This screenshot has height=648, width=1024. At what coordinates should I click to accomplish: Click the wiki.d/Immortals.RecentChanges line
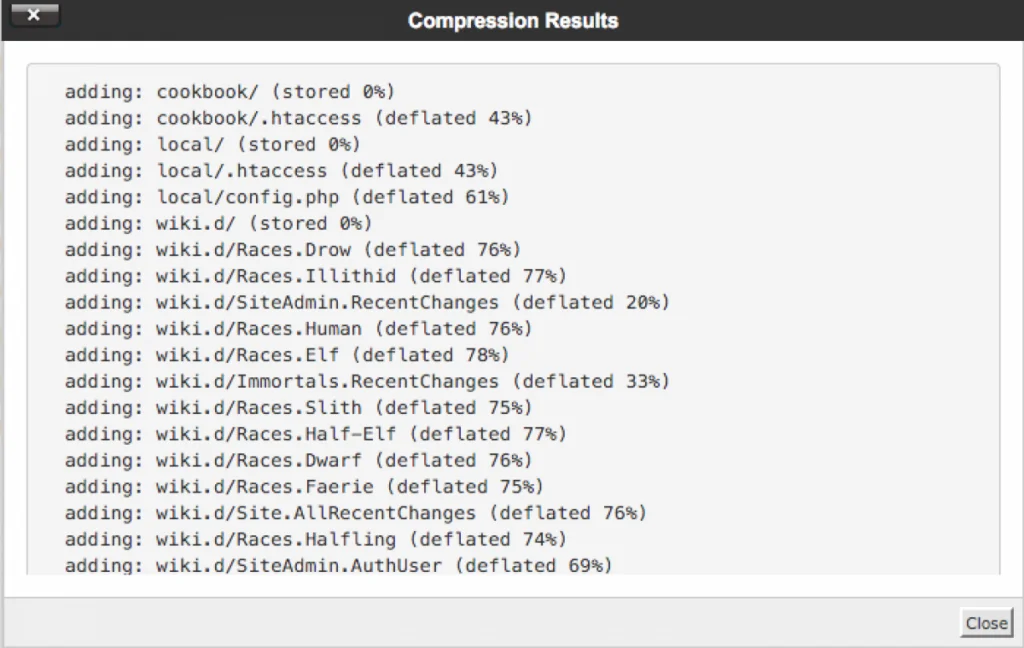(x=367, y=381)
